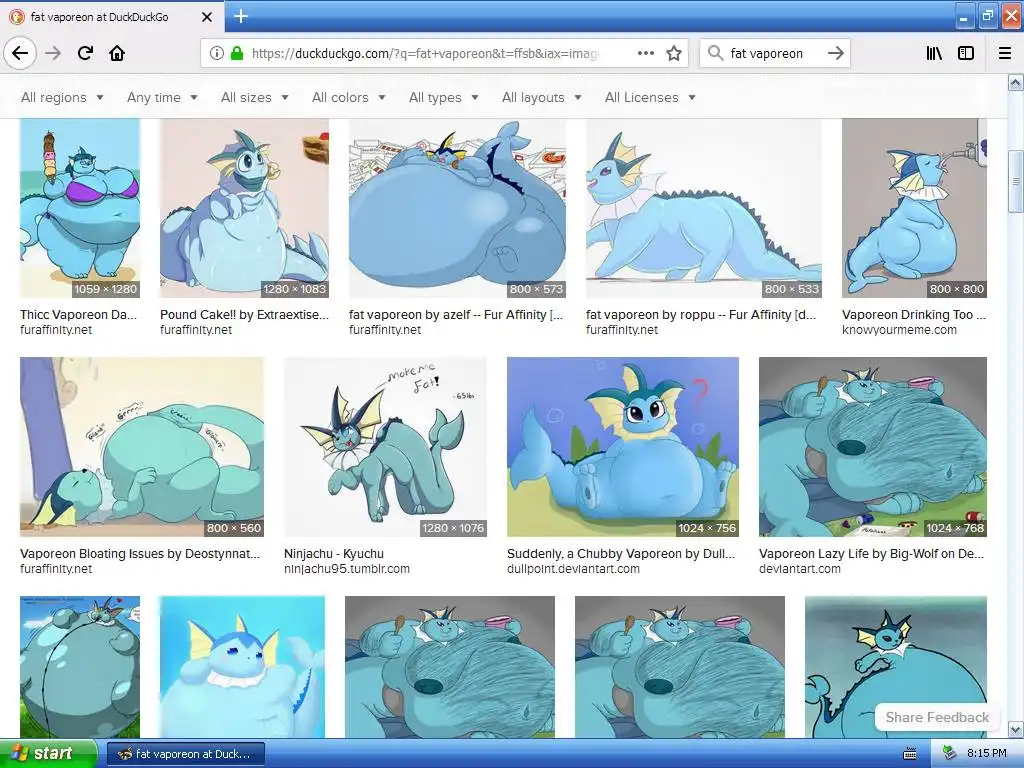Viewport: 1024px width, 768px height.
Task: Open the Windows start menu
Action: (x=48, y=754)
